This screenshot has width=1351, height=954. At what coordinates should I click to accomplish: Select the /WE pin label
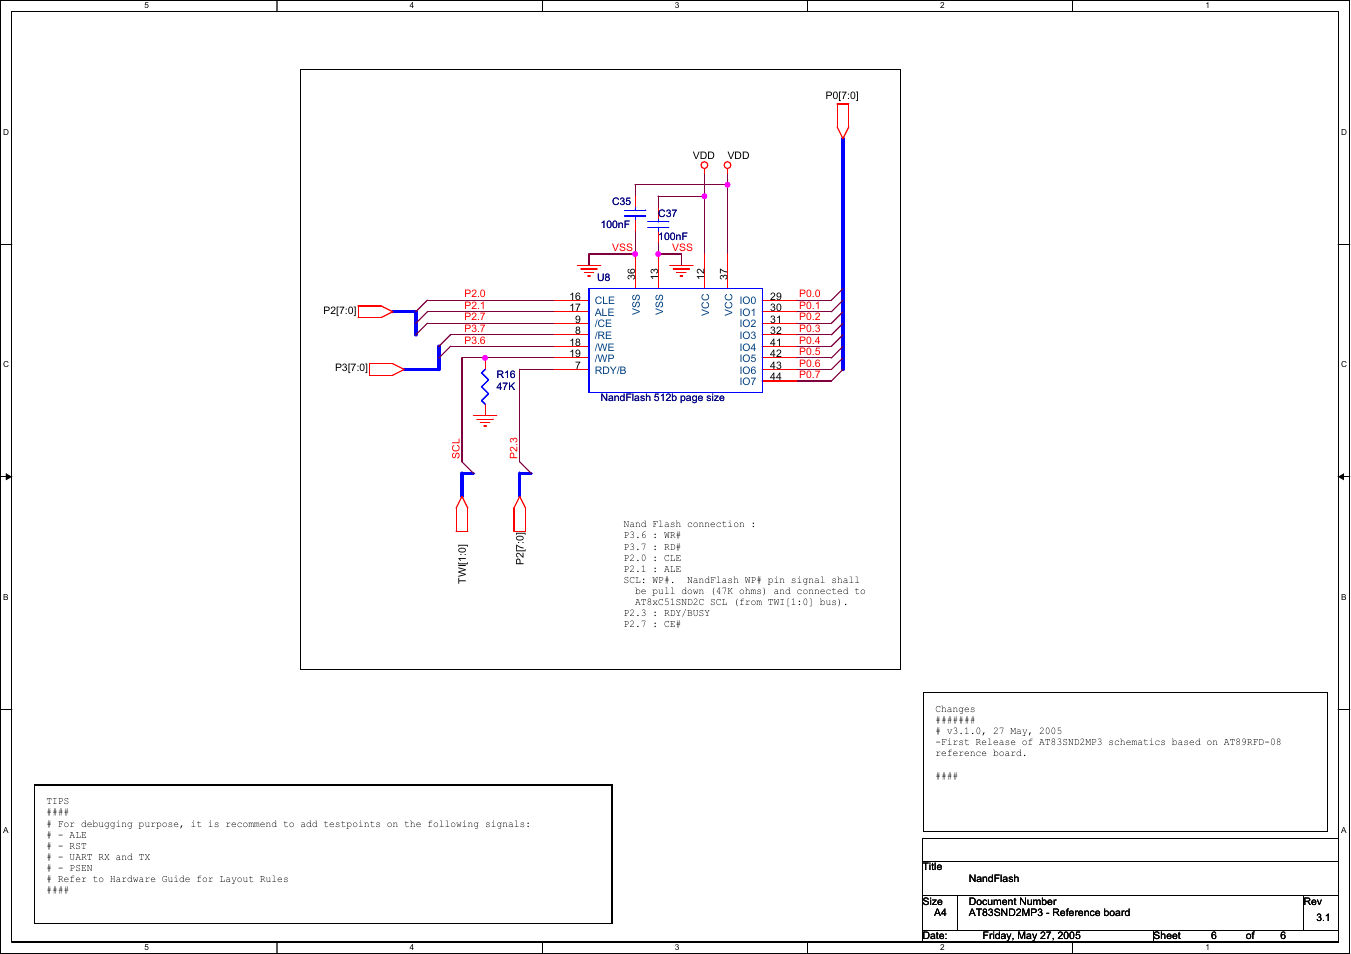point(604,347)
